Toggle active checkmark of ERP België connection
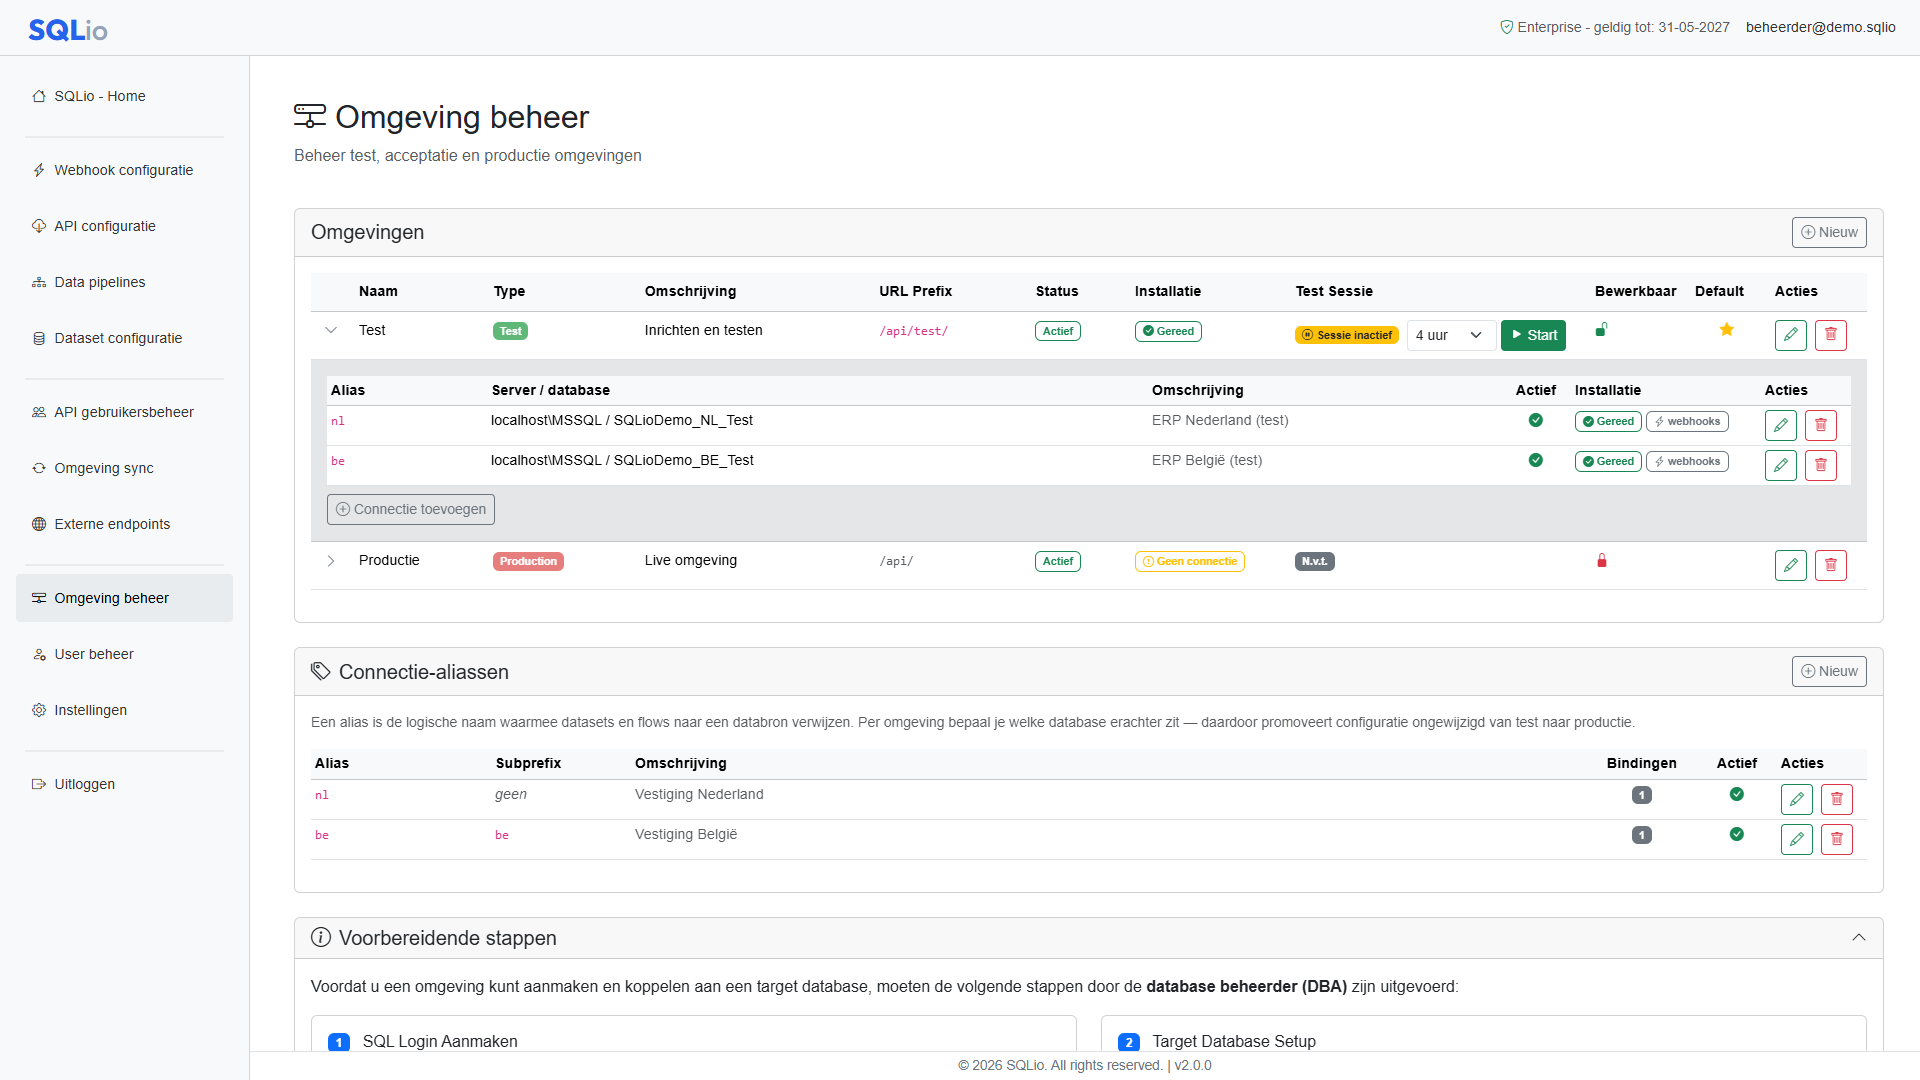The height and width of the screenshot is (1080, 1920). tap(1535, 460)
